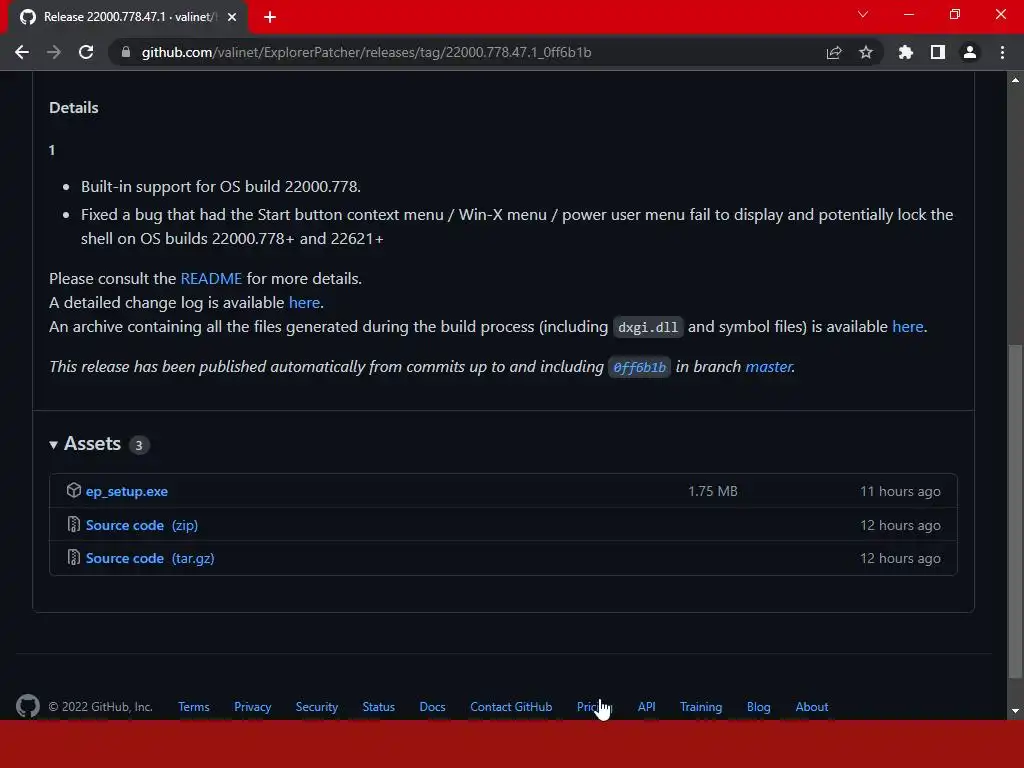Bookmark this page with the star
The height and width of the screenshot is (768, 1024).
pos(866,52)
